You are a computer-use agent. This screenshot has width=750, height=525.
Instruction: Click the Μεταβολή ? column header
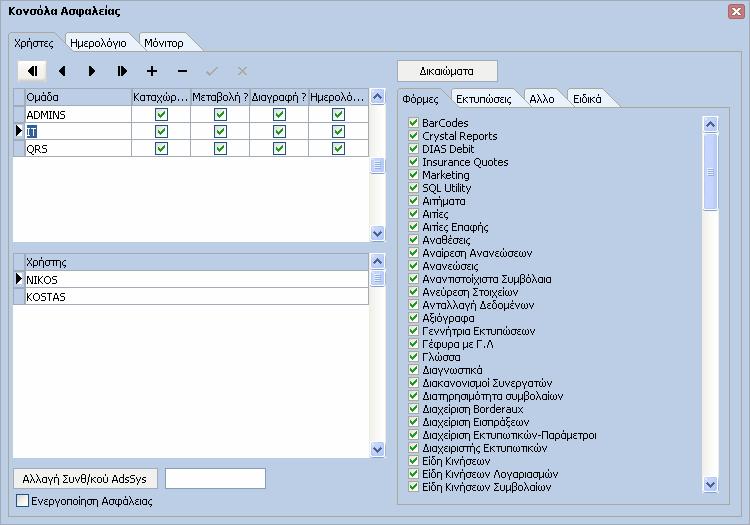tap(220, 97)
